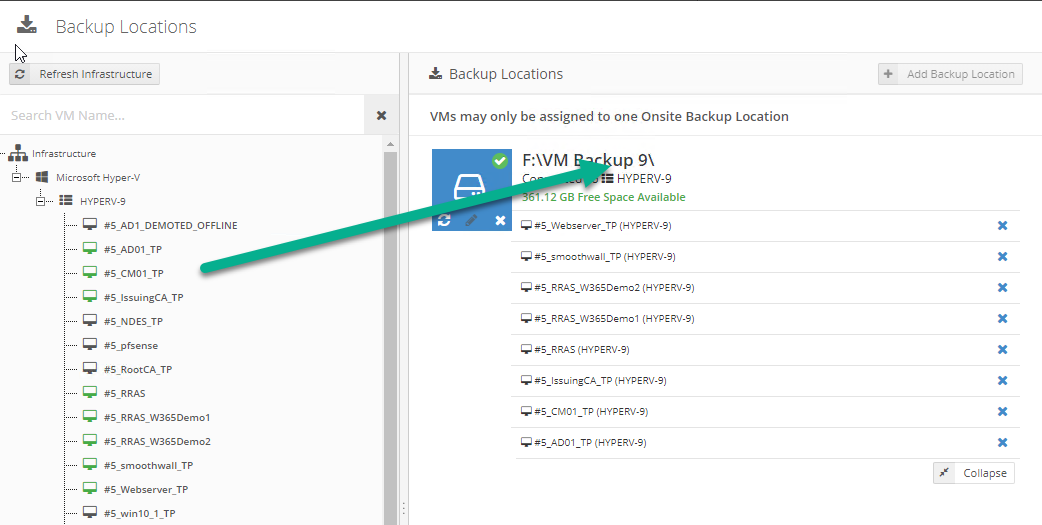Select Infrastructure root node
The width and height of the screenshot is (1042, 525).
click(x=64, y=154)
